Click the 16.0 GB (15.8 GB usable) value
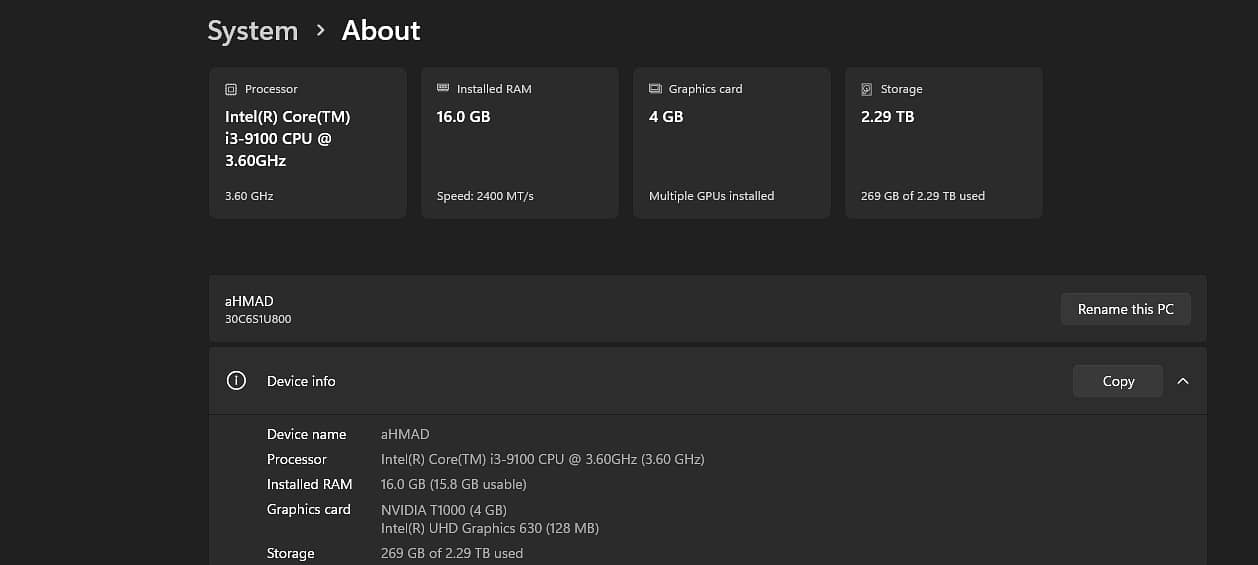 (x=454, y=484)
